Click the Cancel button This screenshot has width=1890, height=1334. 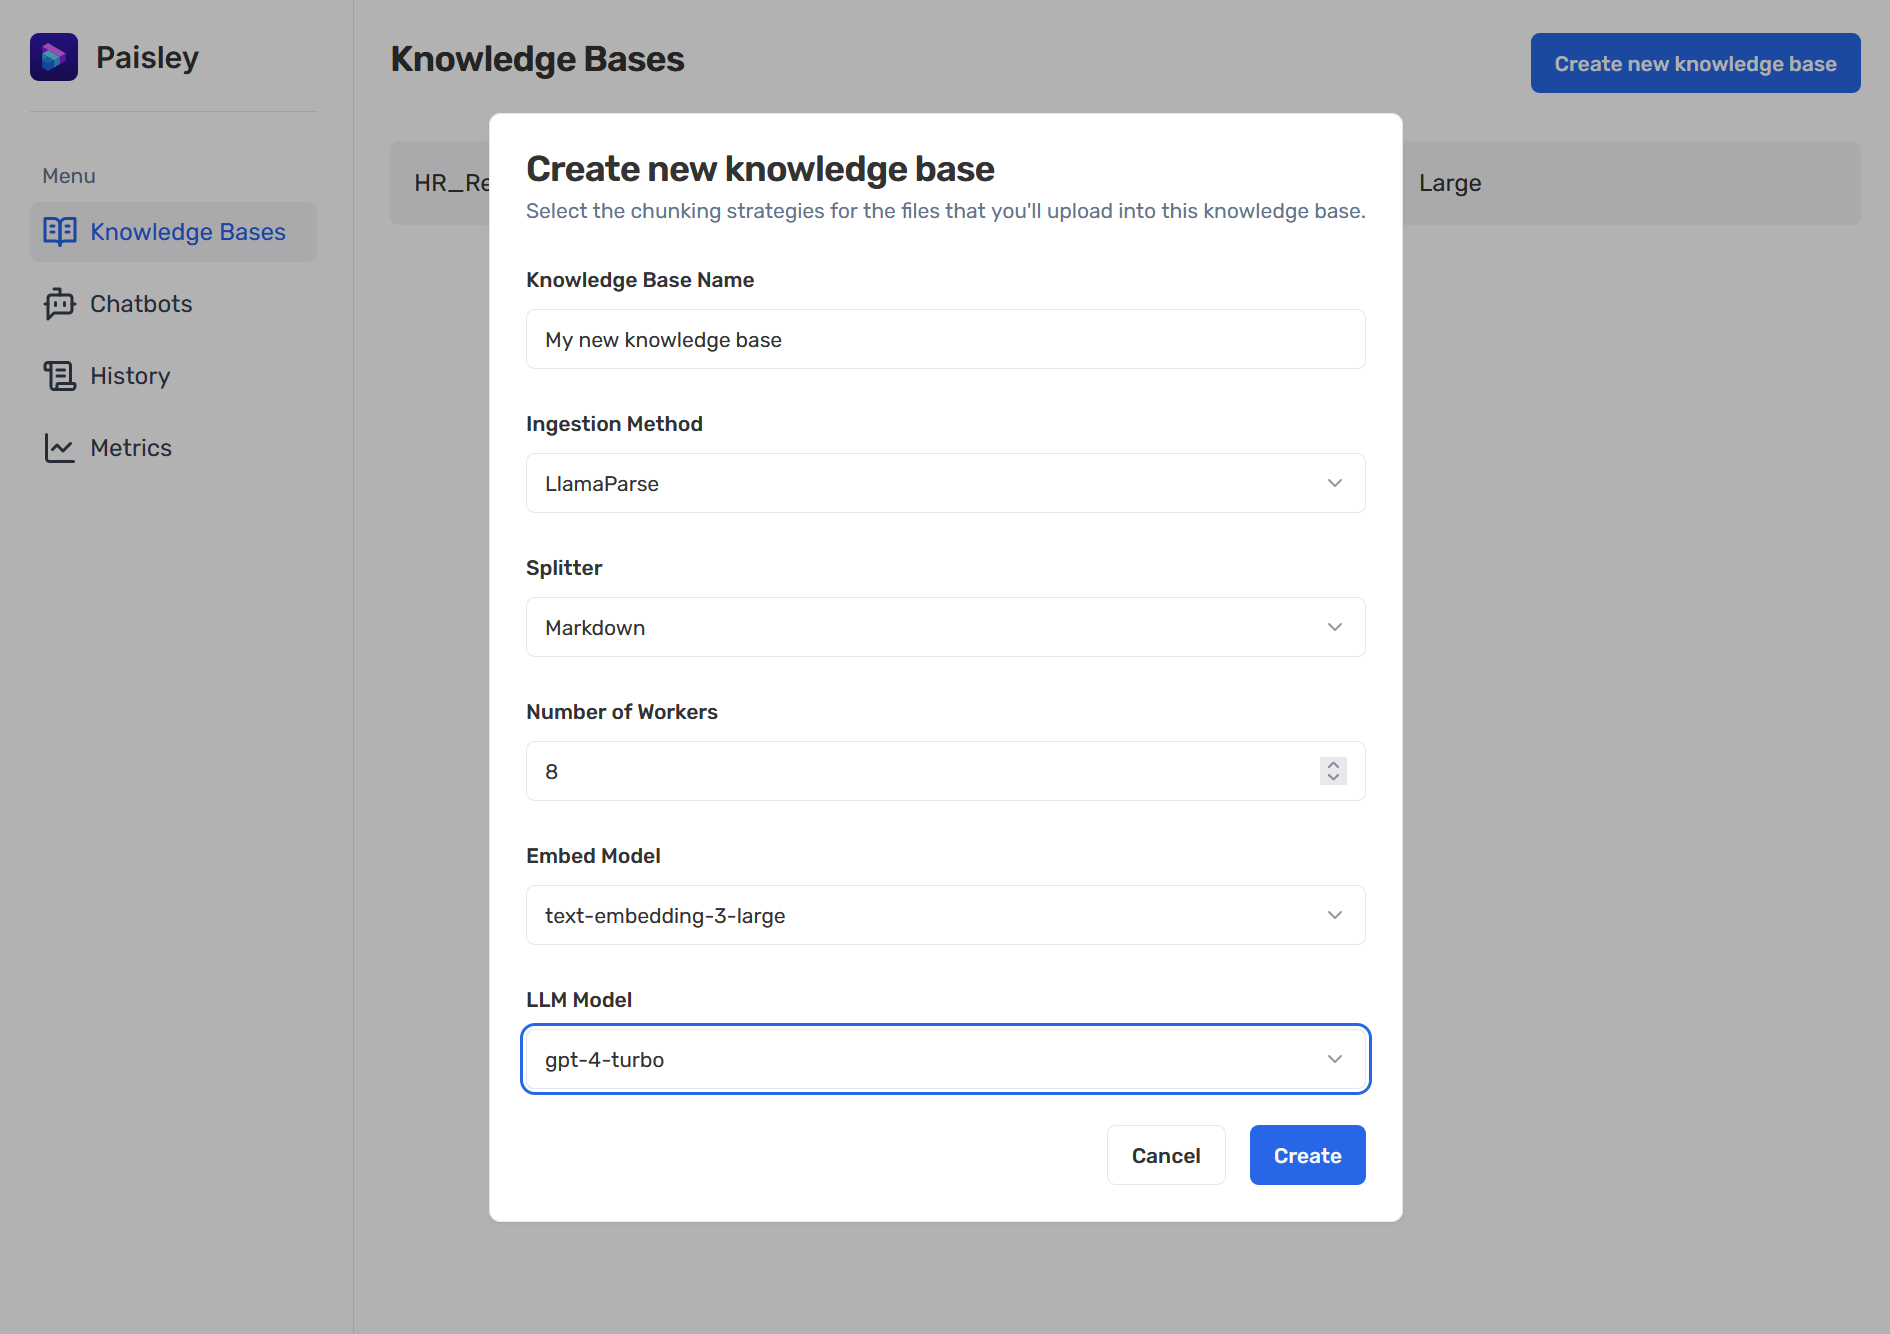point(1166,1155)
